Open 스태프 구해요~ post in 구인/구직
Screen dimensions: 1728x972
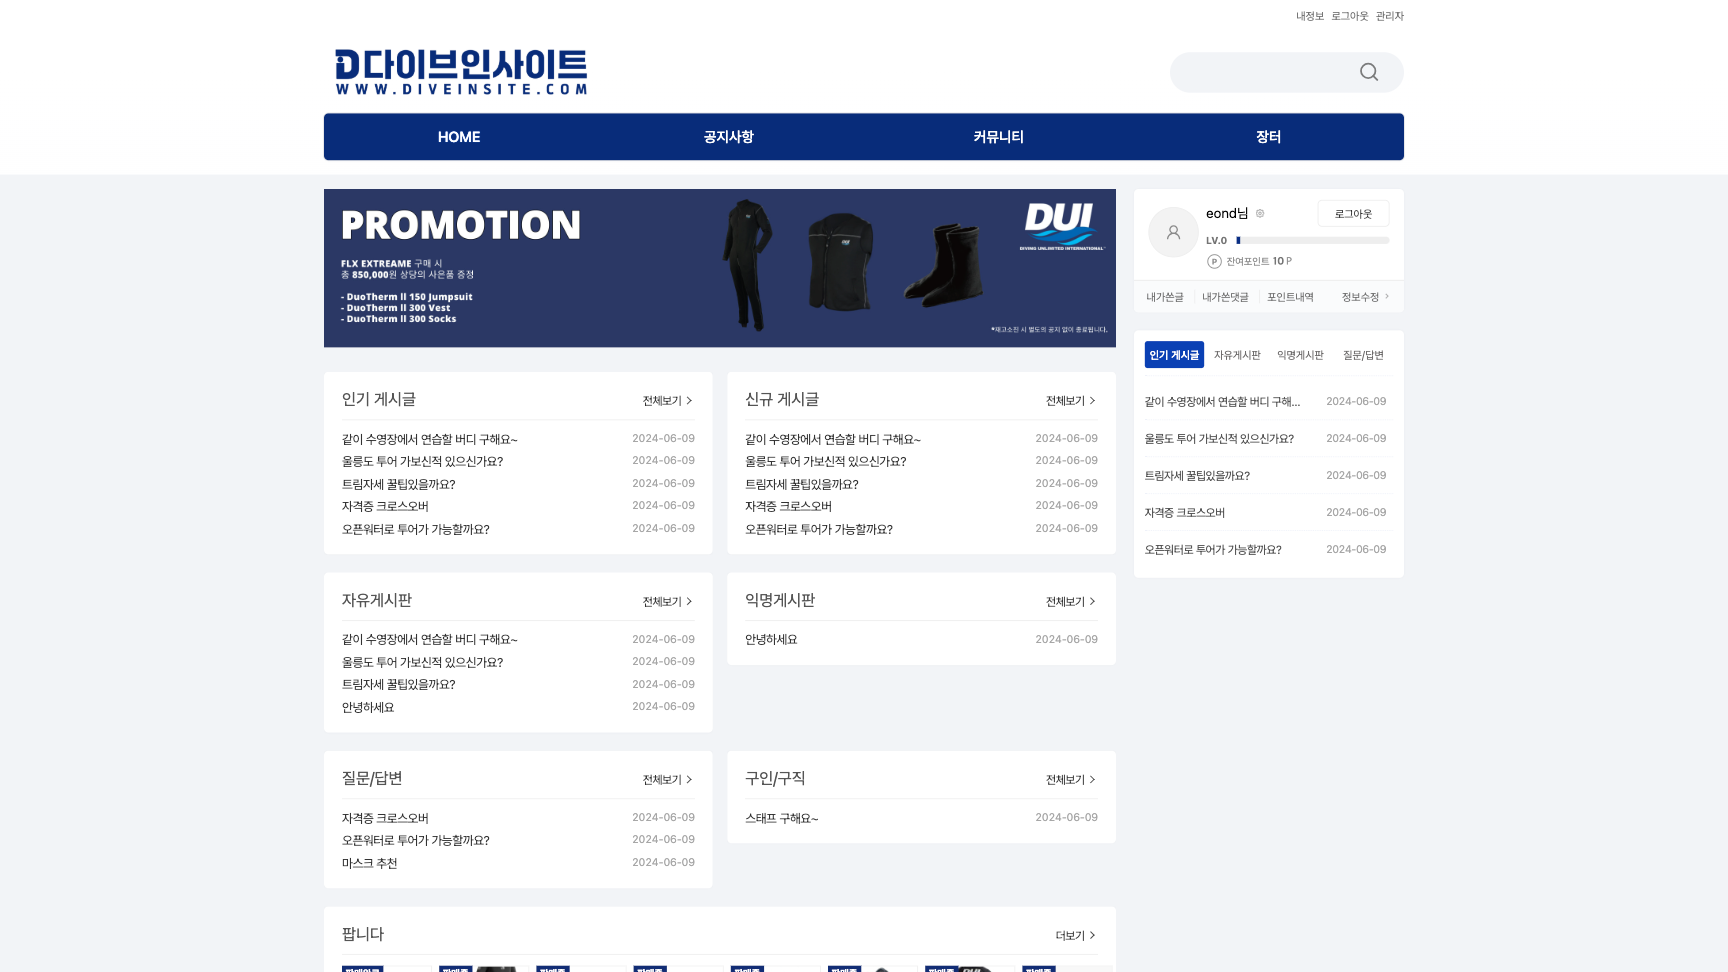(x=783, y=817)
